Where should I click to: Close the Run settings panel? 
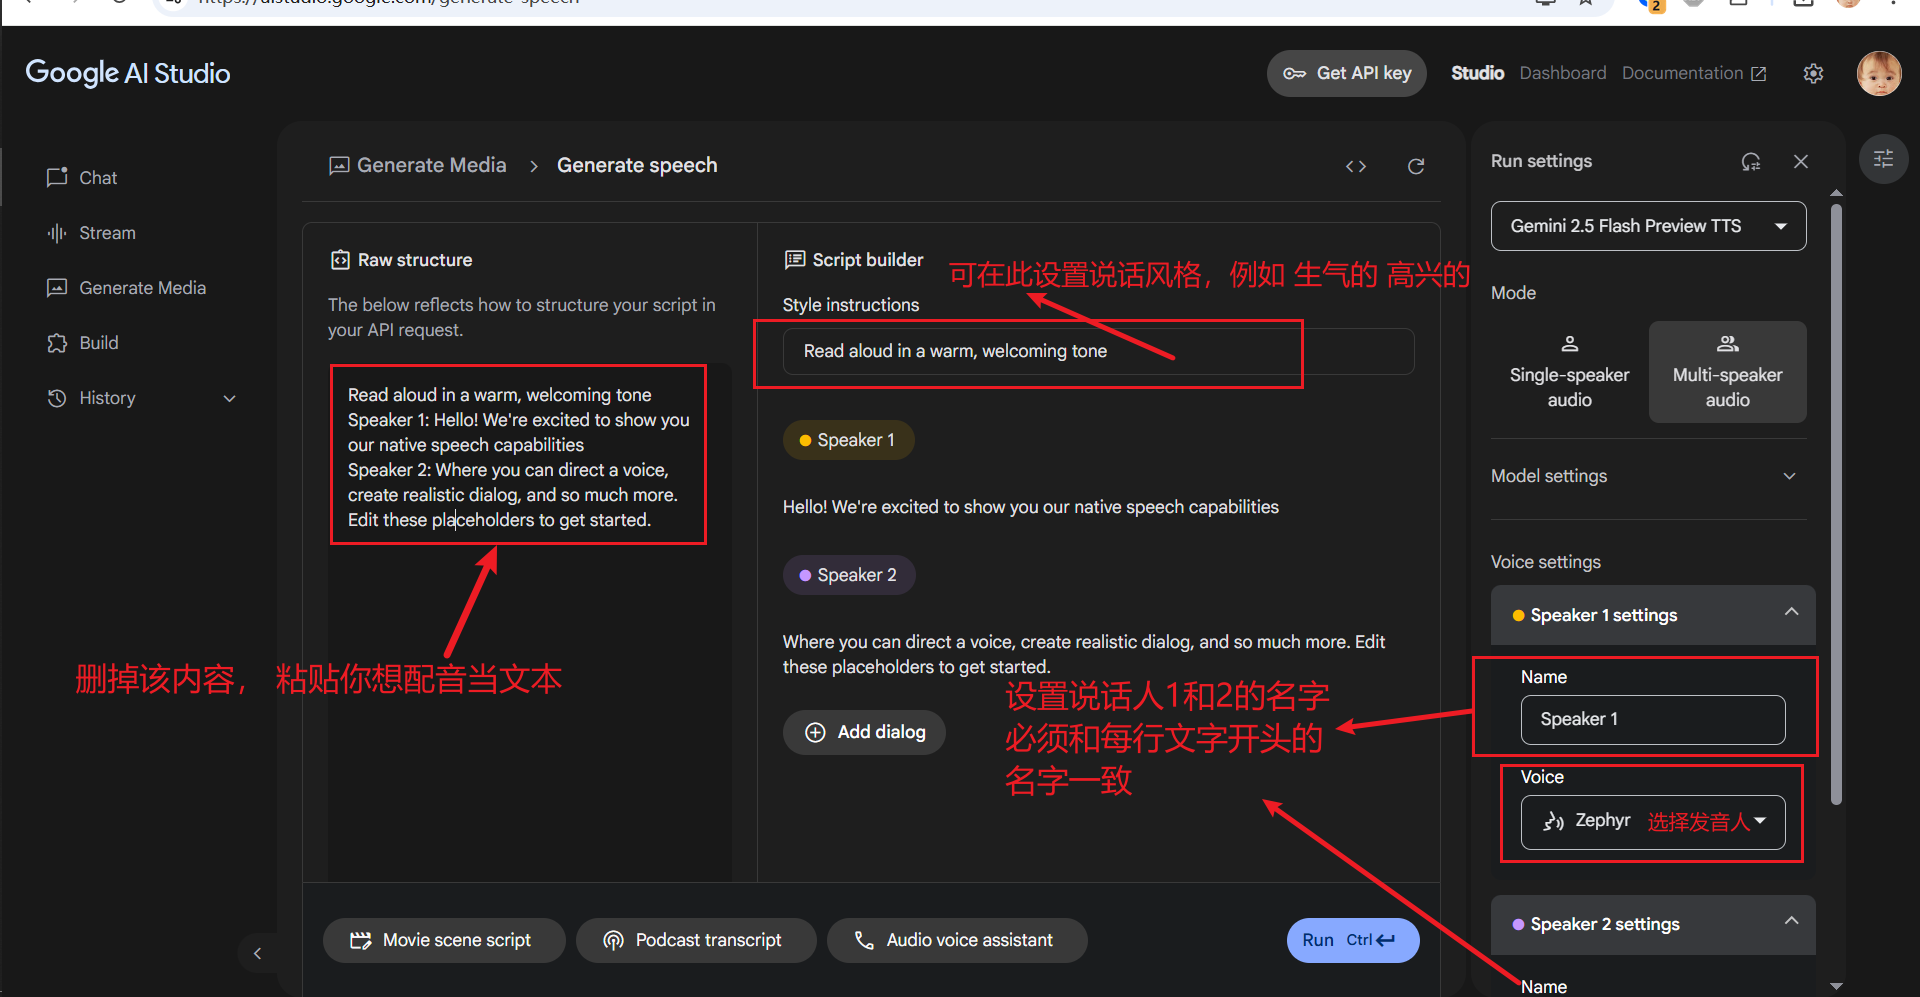[x=1801, y=162]
